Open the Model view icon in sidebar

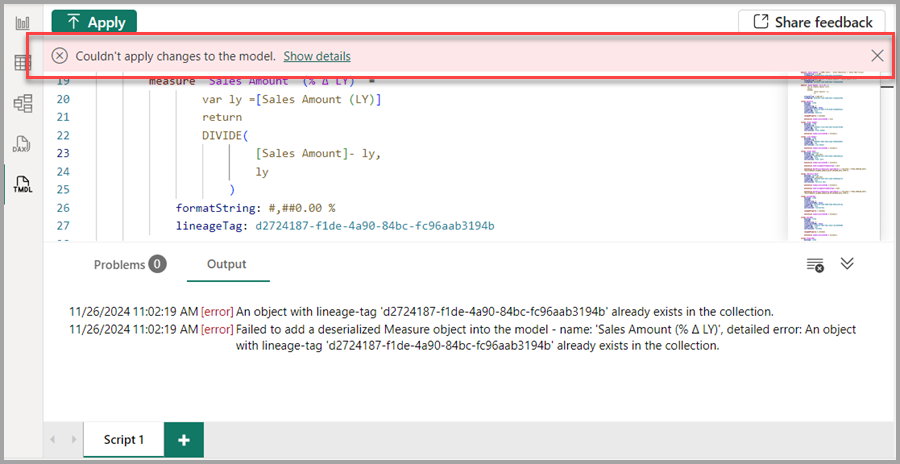coord(23,103)
